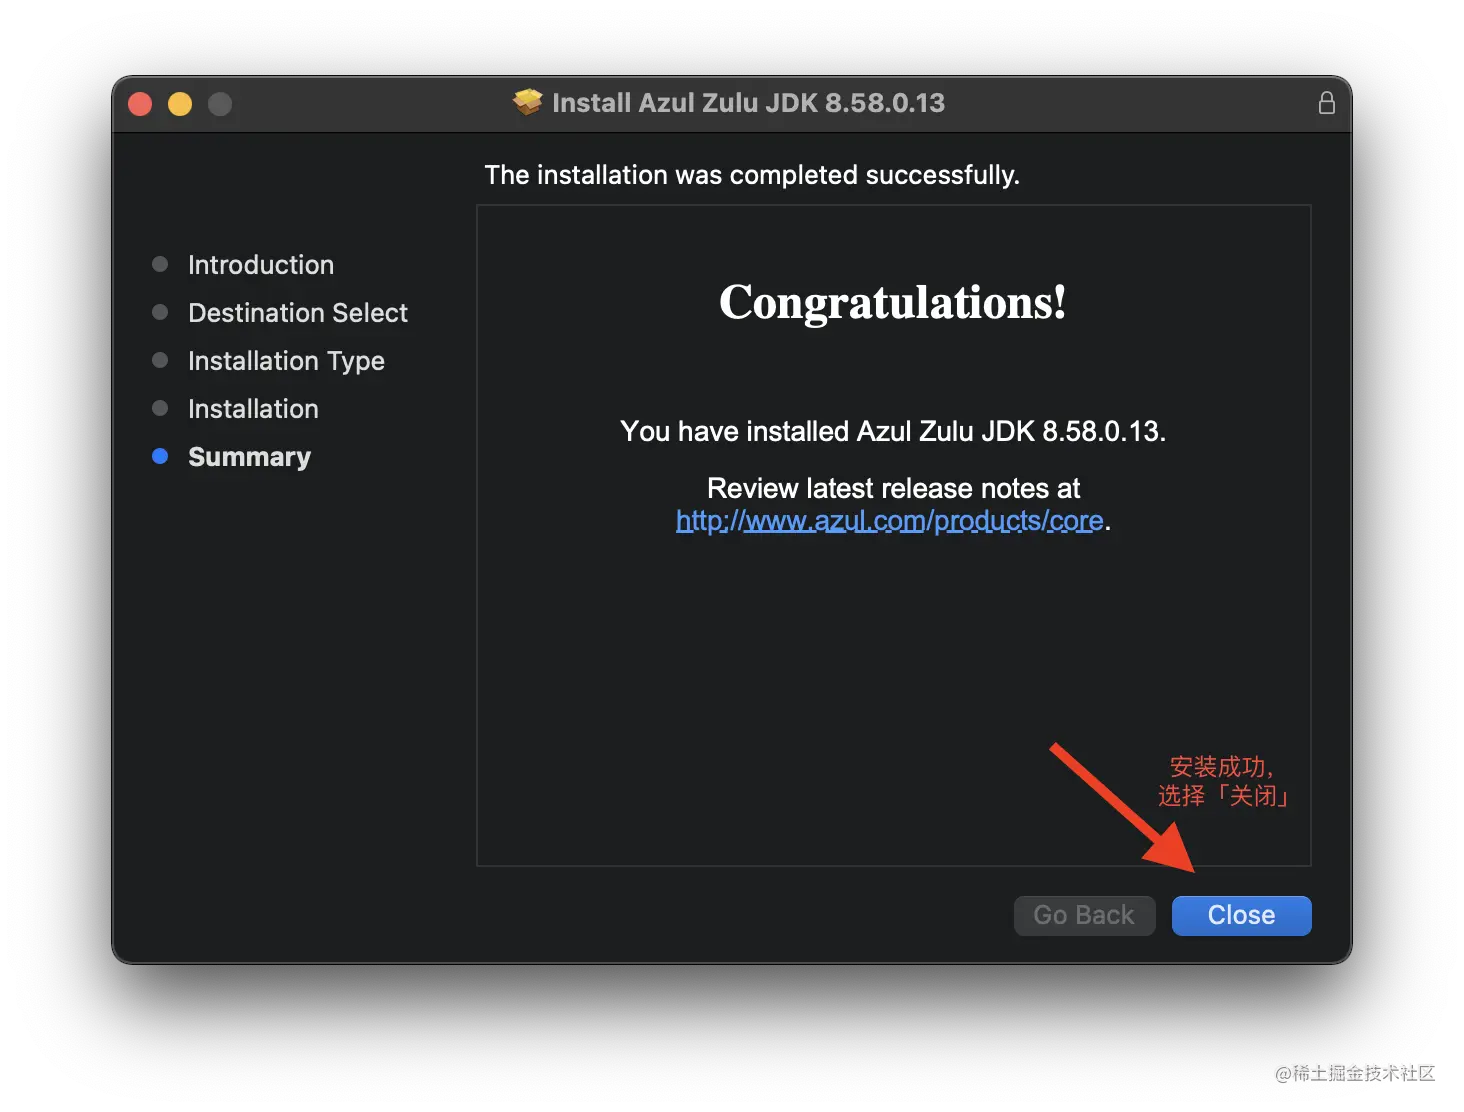Select the Installation step in the sidebar
The height and width of the screenshot is (1112, 1464).
tap(253, 408)
